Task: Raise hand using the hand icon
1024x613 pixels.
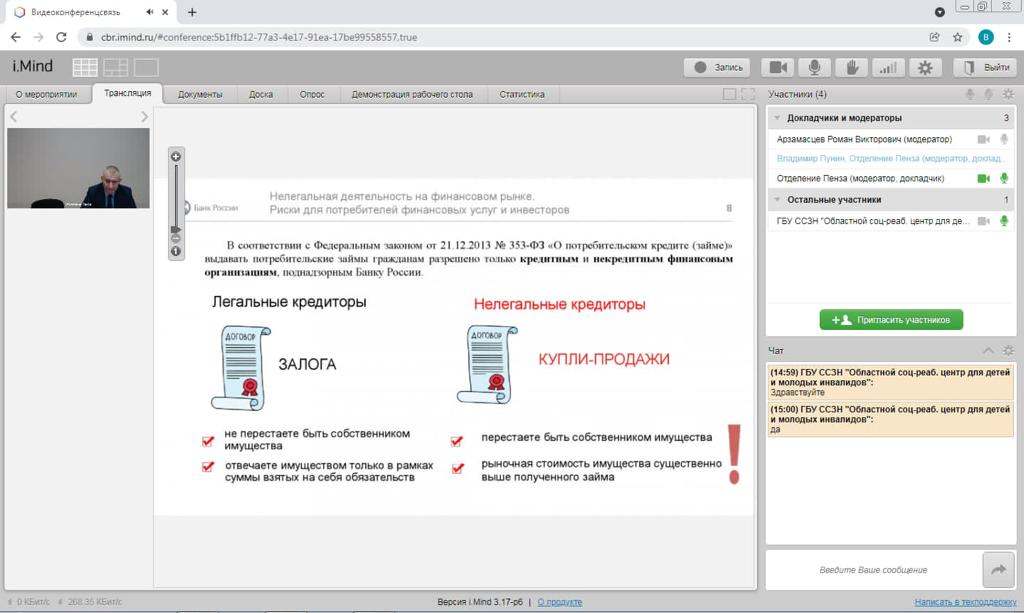Action: (851, 67)
